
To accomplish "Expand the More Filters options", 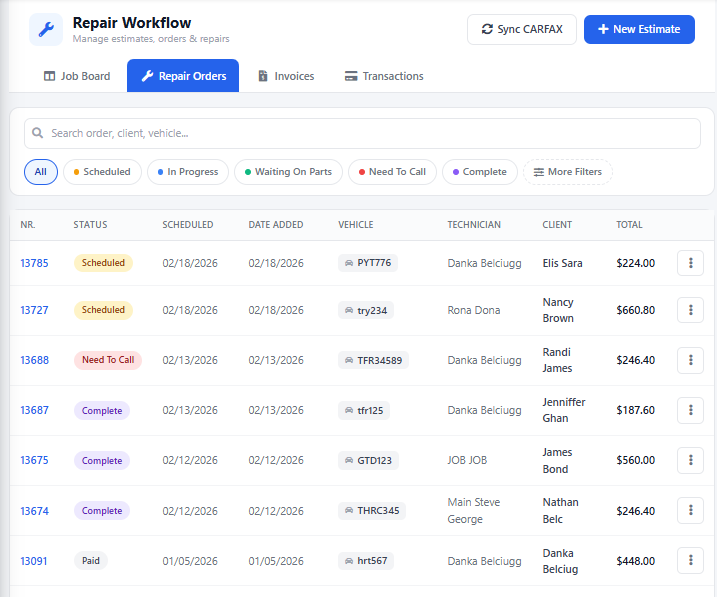I will pyautogui.click(x=568, y=172).
